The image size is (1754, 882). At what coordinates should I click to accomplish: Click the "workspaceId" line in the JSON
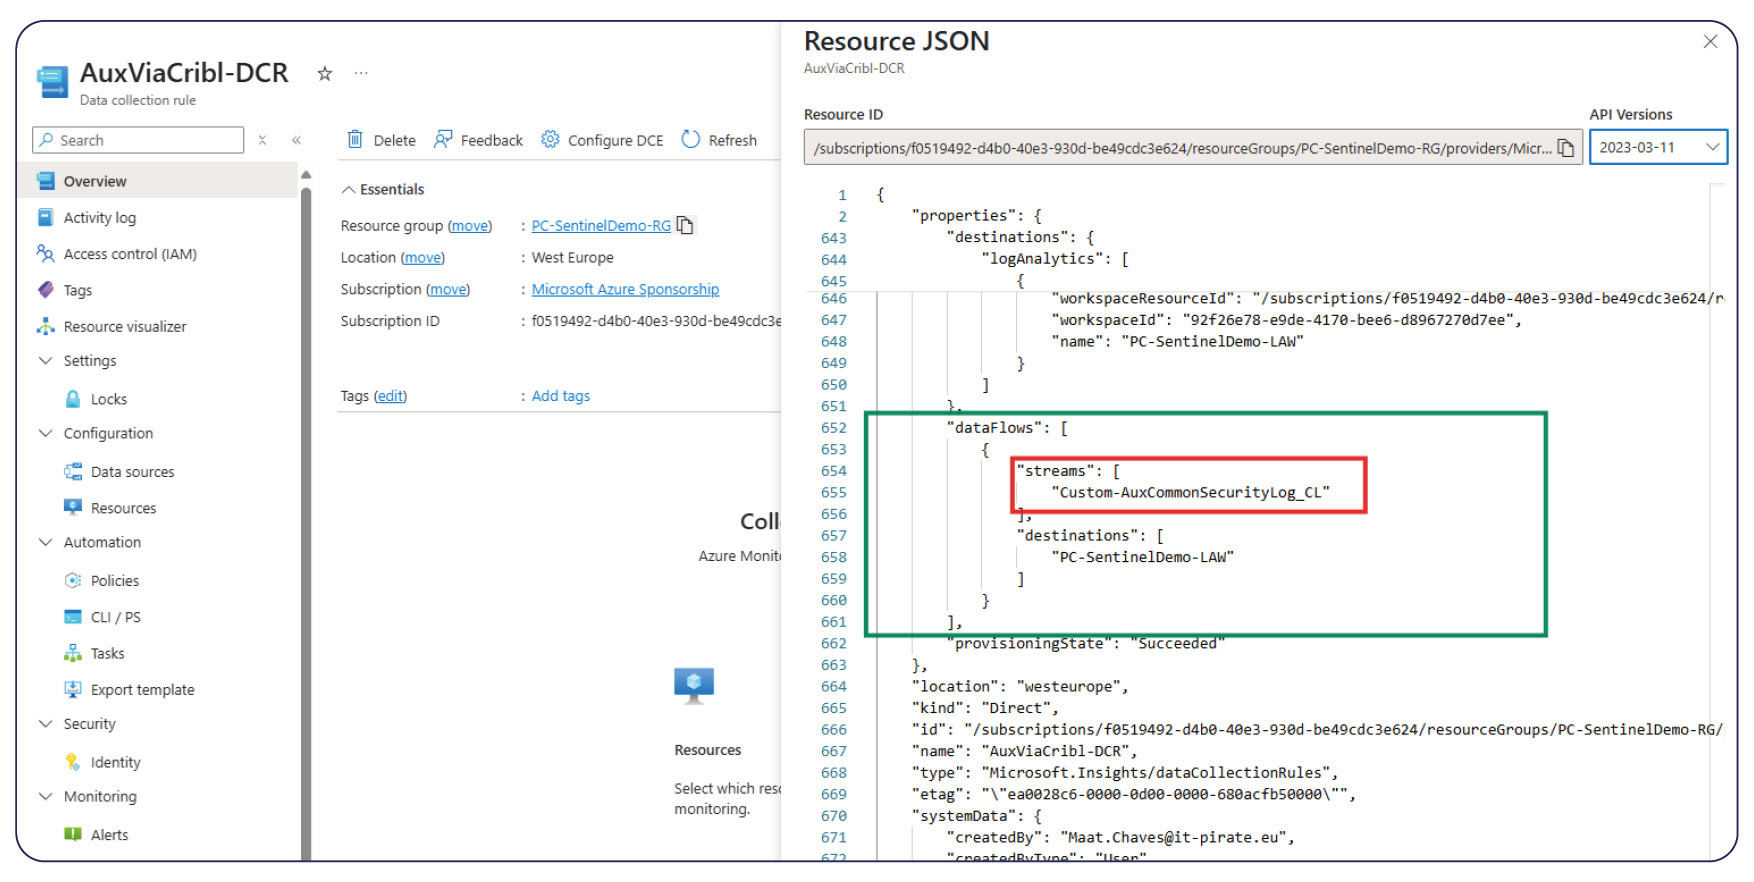pyautogui.click(x=1286, y=320)
